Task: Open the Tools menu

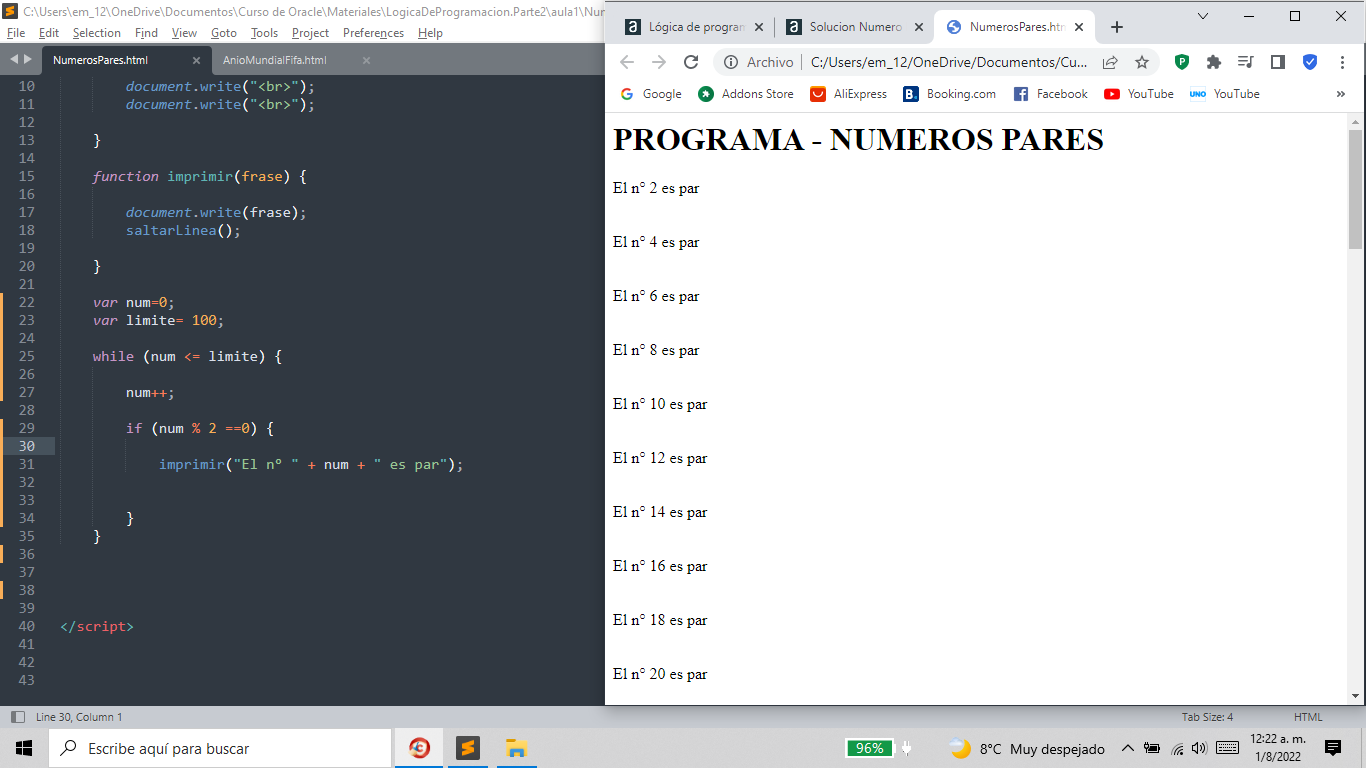Action: point(264,33)
